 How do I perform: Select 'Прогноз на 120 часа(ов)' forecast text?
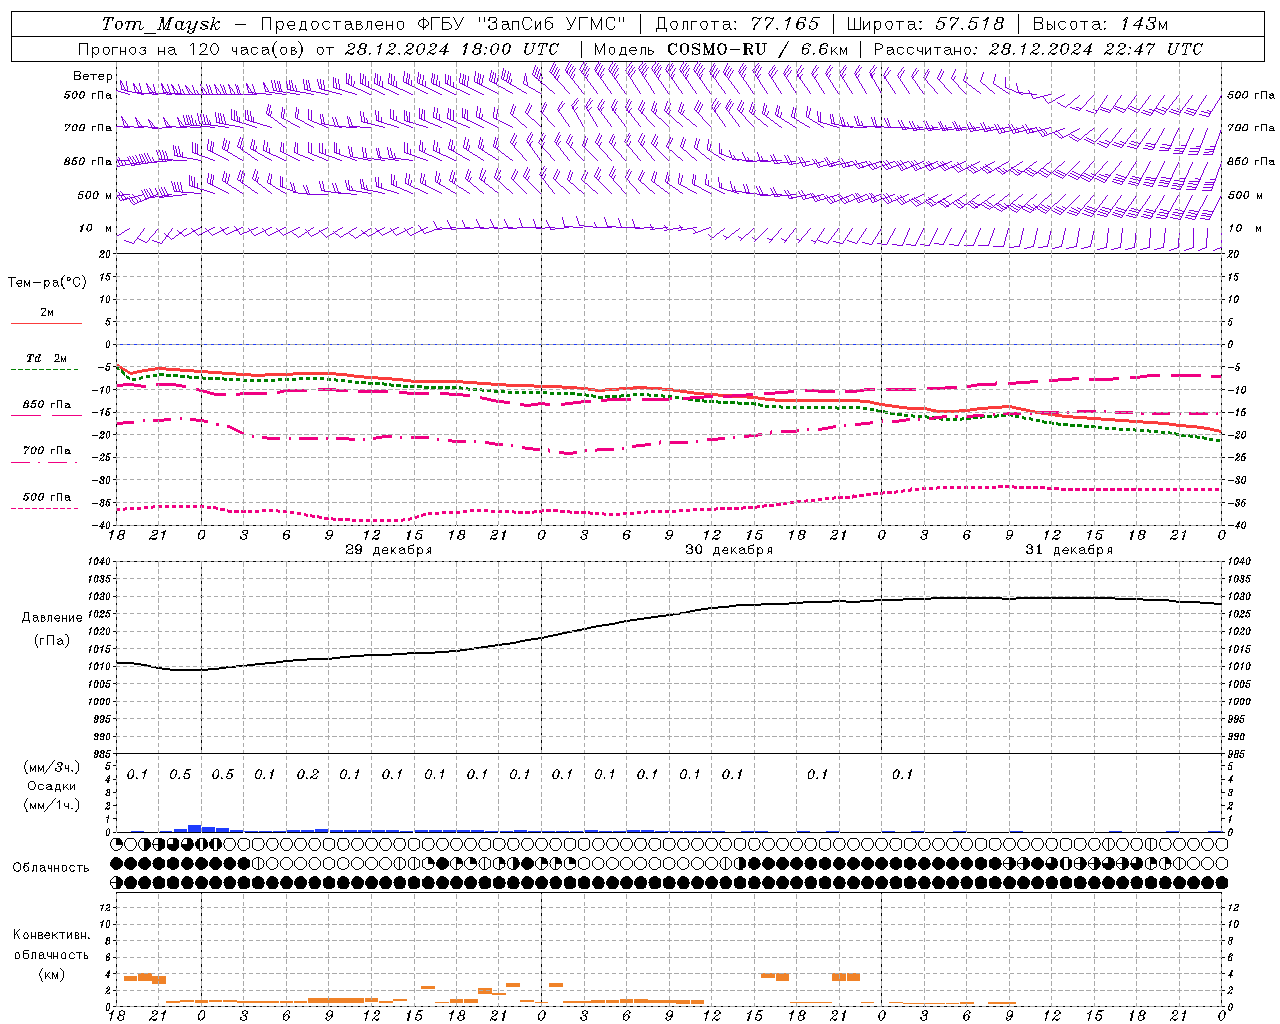[191, 49]
